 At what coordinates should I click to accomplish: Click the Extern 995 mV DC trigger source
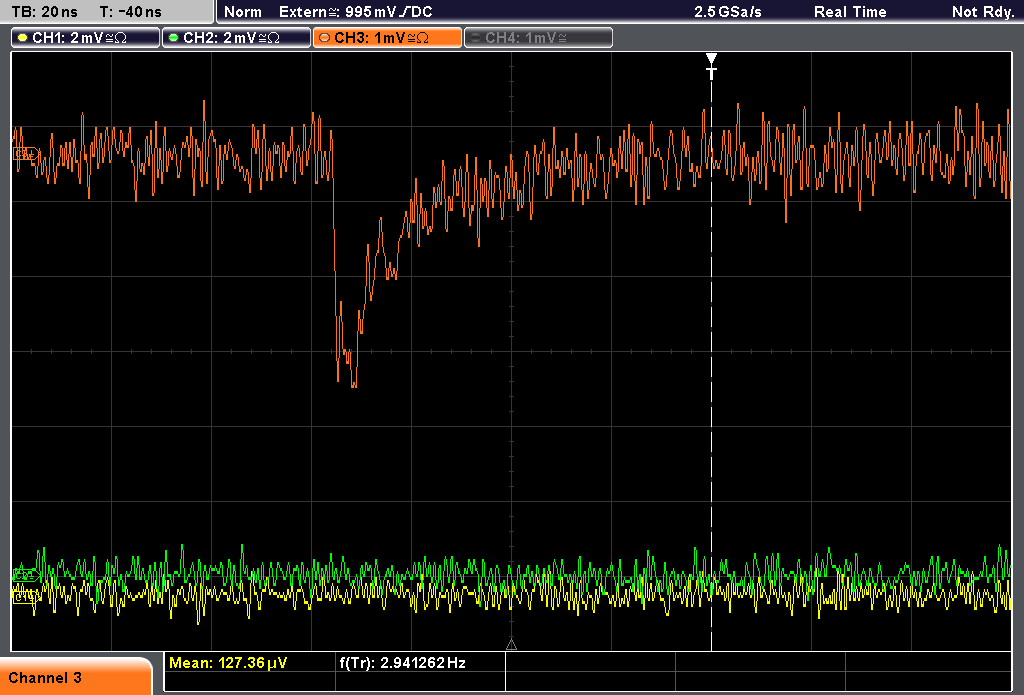coord(355,12)
